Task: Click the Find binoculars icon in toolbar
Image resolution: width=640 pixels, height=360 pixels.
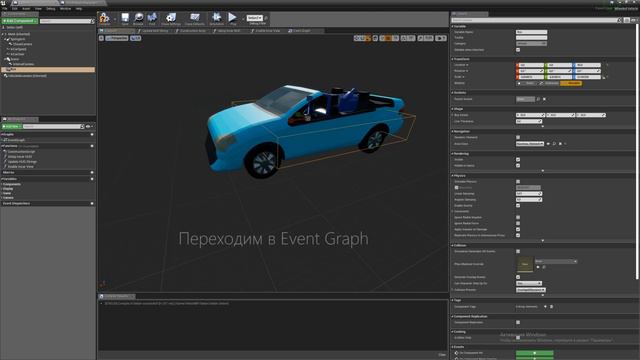Action: coord(152,18)
